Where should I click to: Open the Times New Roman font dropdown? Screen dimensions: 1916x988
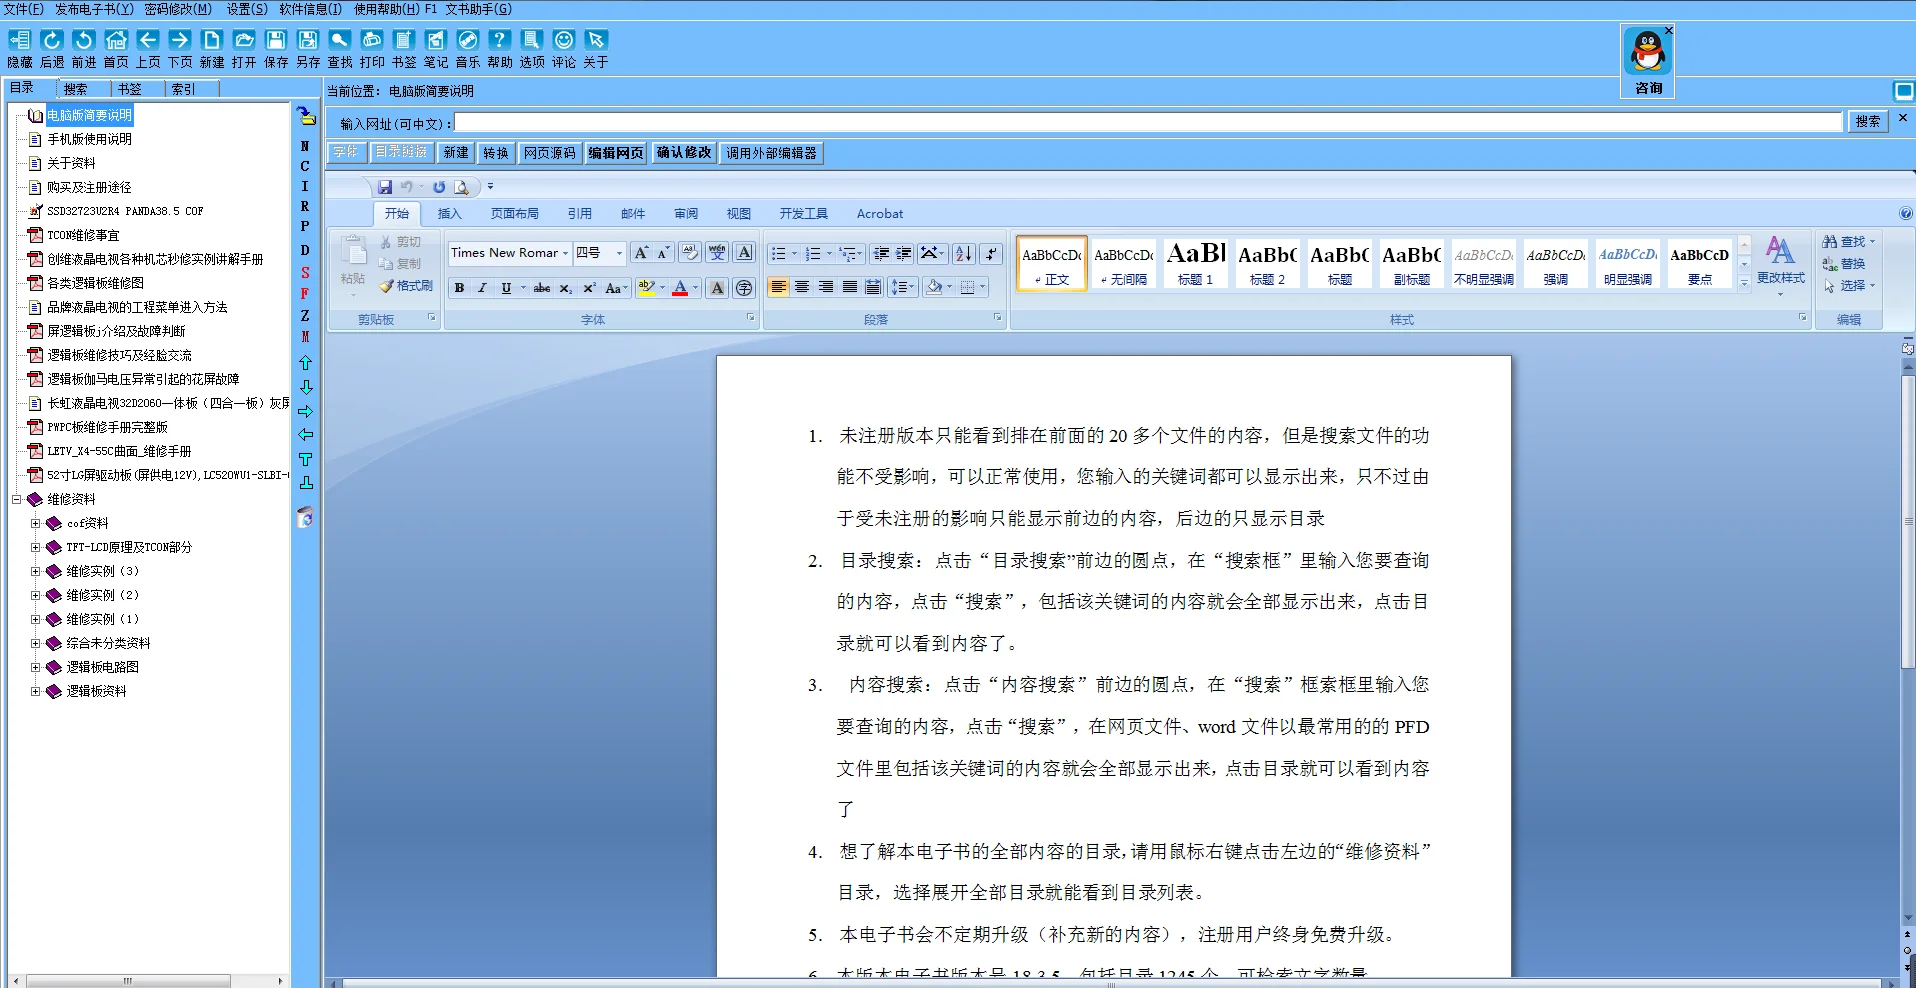tap(565, 253)
